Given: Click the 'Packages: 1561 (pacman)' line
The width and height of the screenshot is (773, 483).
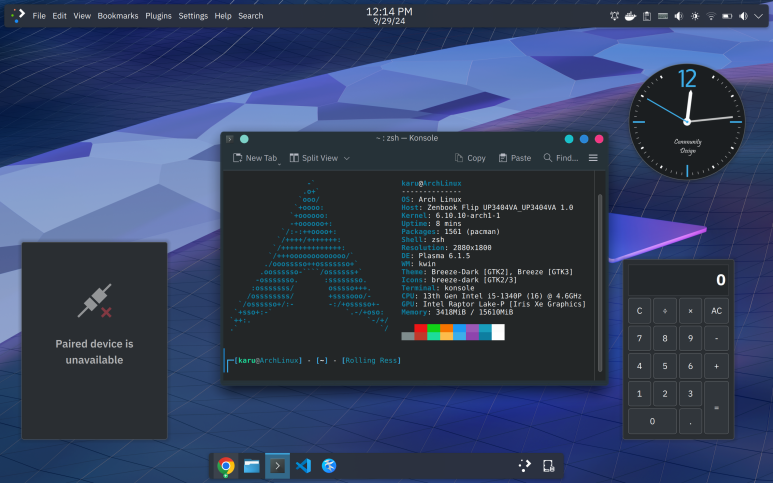Looking at the screenshot, I should 451,232.
